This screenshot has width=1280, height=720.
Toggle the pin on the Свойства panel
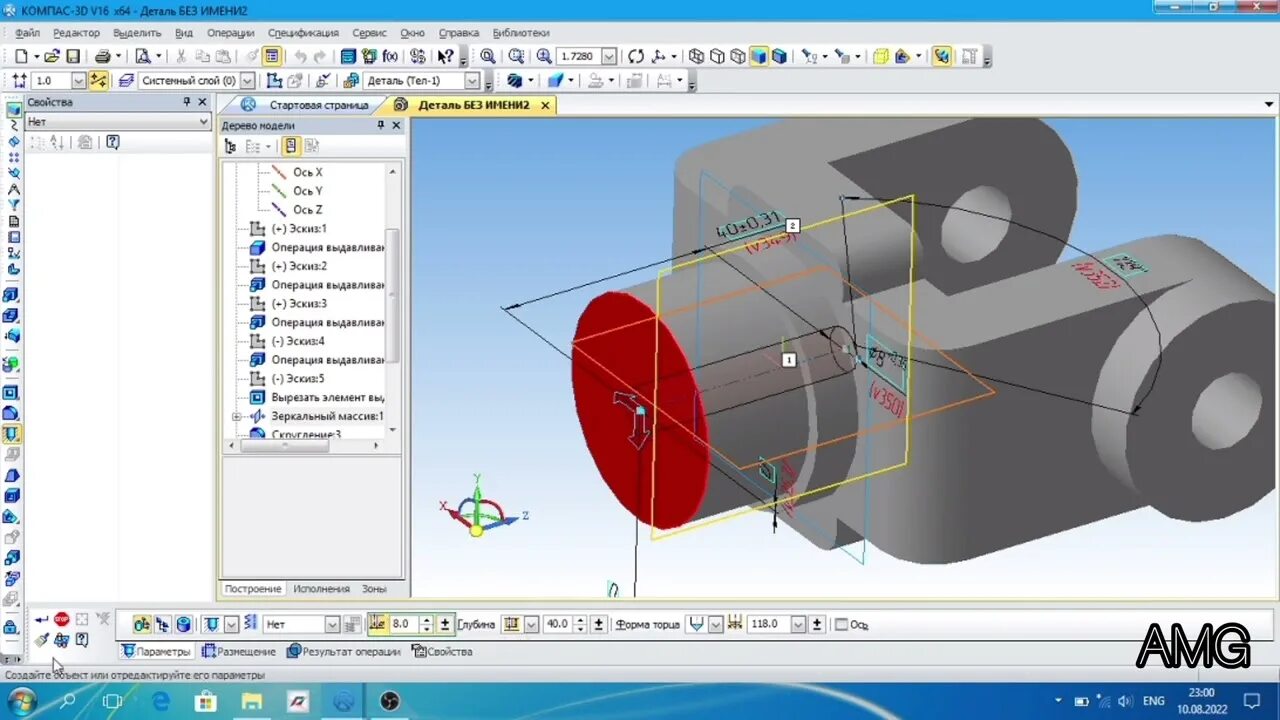tap(185, 102)
